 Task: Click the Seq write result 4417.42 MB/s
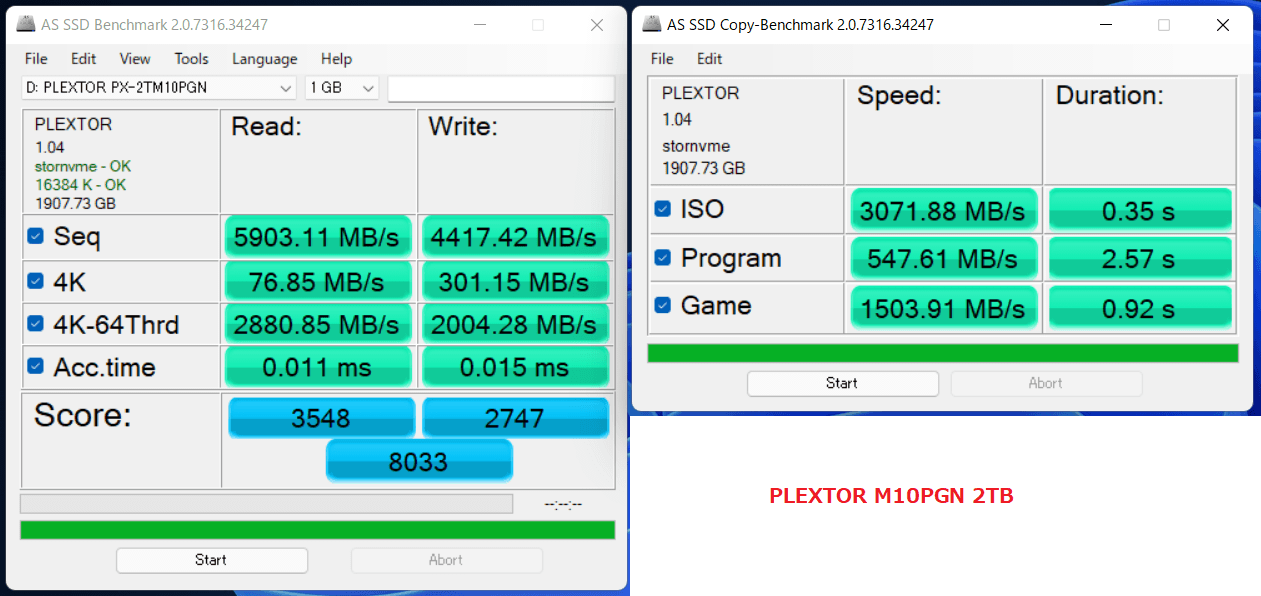514,237
